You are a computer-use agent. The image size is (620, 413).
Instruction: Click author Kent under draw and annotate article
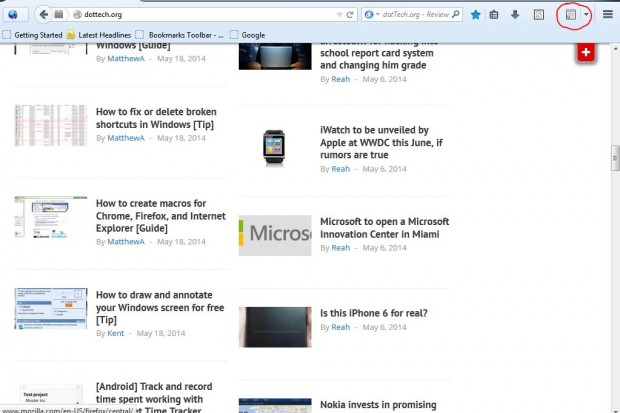click(x=115, y=333)
